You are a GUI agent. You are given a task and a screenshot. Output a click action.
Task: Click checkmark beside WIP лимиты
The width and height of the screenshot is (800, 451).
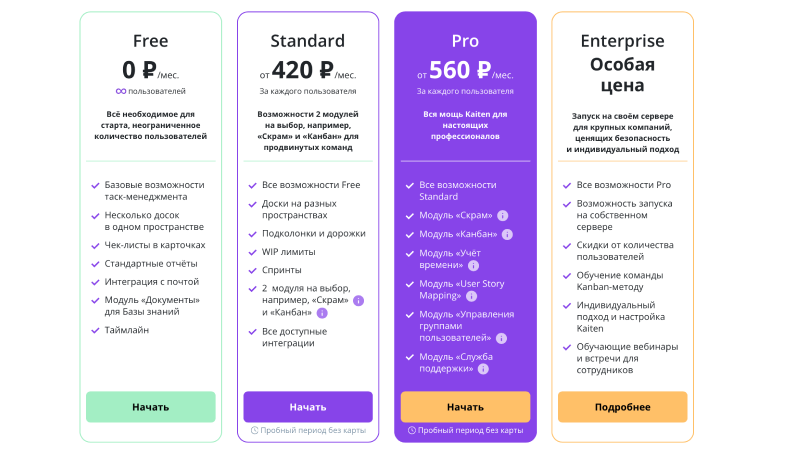[x=252, y=253]
